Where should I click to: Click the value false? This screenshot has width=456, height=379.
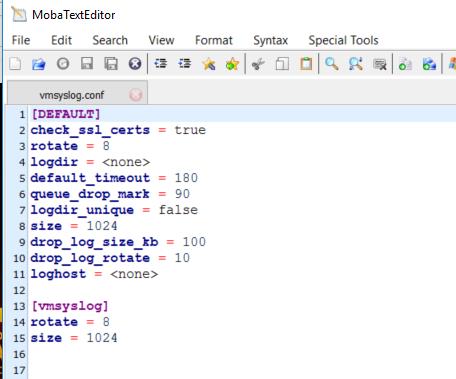[178, 210]
